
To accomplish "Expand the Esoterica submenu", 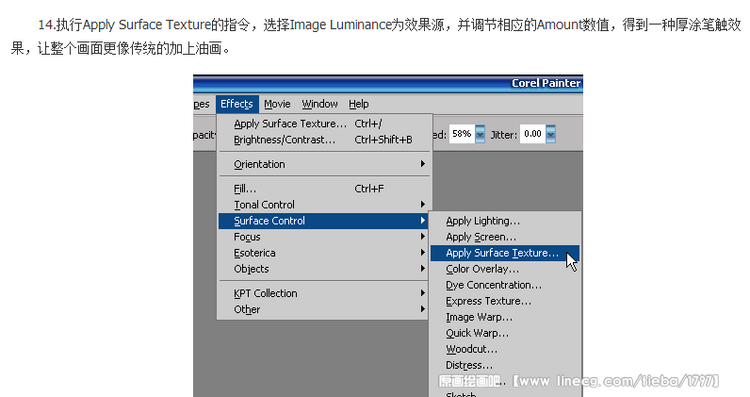I will 324,253.
